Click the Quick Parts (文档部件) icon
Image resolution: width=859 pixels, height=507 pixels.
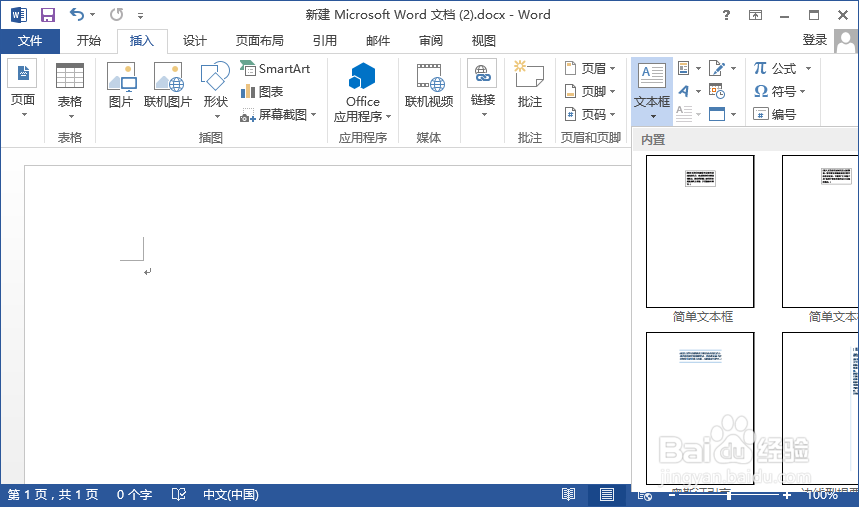(x=684, y=69)
